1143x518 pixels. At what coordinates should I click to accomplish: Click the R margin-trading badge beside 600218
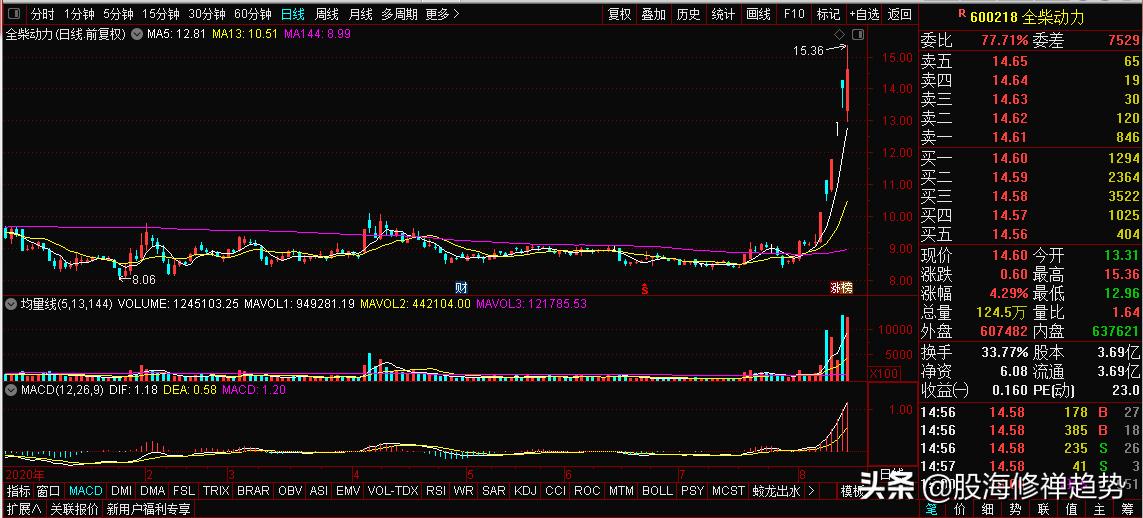click(x=961, y=13)
